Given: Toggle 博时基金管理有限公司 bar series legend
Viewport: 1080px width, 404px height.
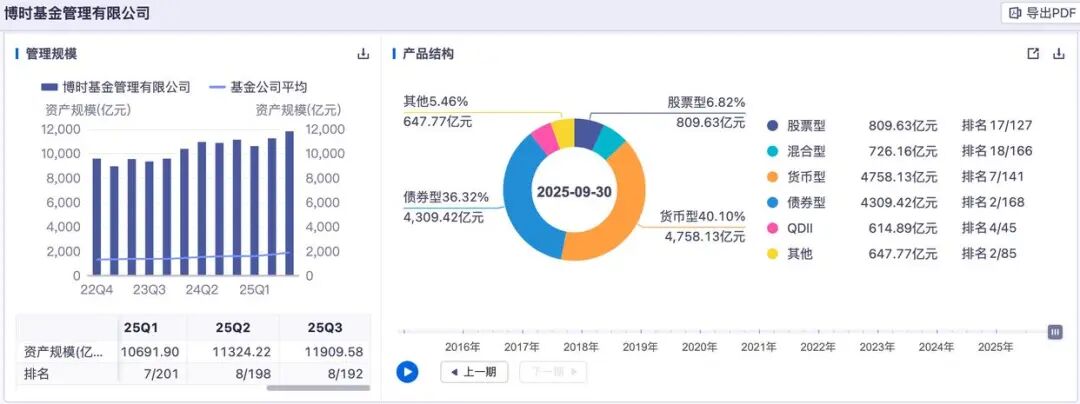Looking at the screenshot, I should 116,87.
